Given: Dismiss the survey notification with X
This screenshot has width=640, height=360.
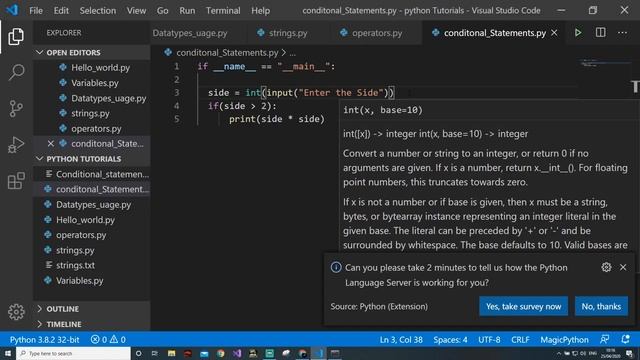Looking at the screenshot, I should pos(623,267).
